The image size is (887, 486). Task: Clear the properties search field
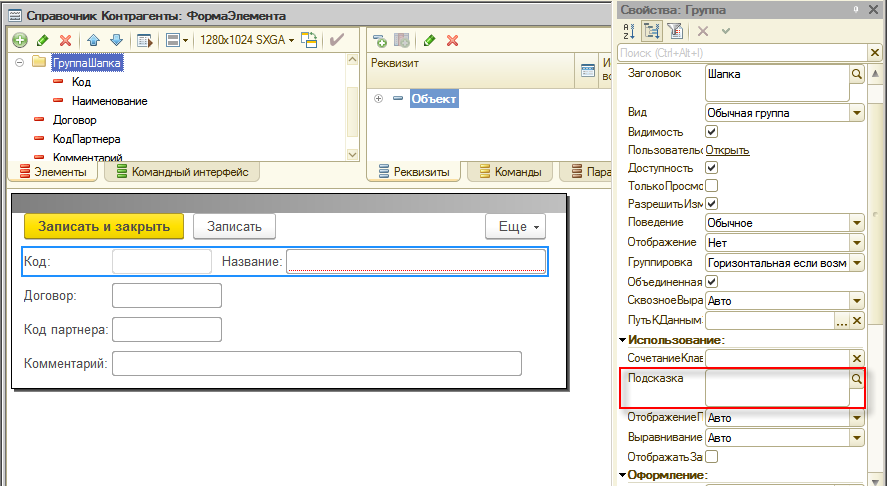[x=875, y=53]
